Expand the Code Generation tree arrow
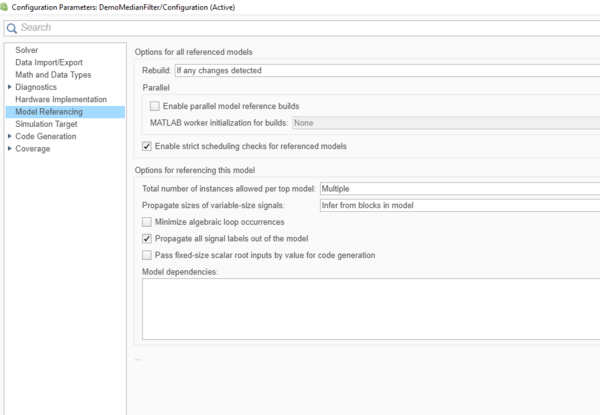The height and width of the screenshot is (415, 600). point(9,137)
